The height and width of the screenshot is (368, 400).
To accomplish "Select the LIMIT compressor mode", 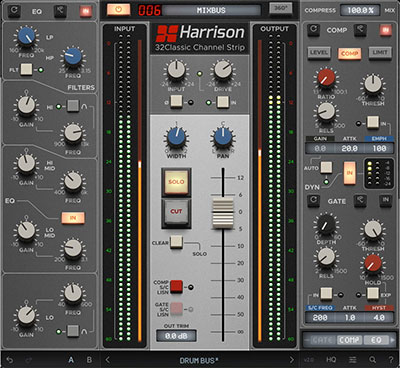I will pos(380,53).
